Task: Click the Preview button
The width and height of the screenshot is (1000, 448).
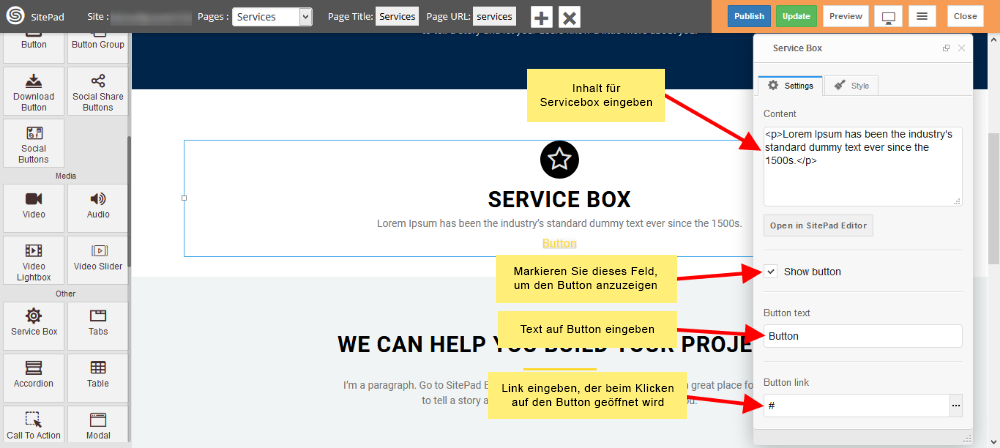Action: pos(846,17)
